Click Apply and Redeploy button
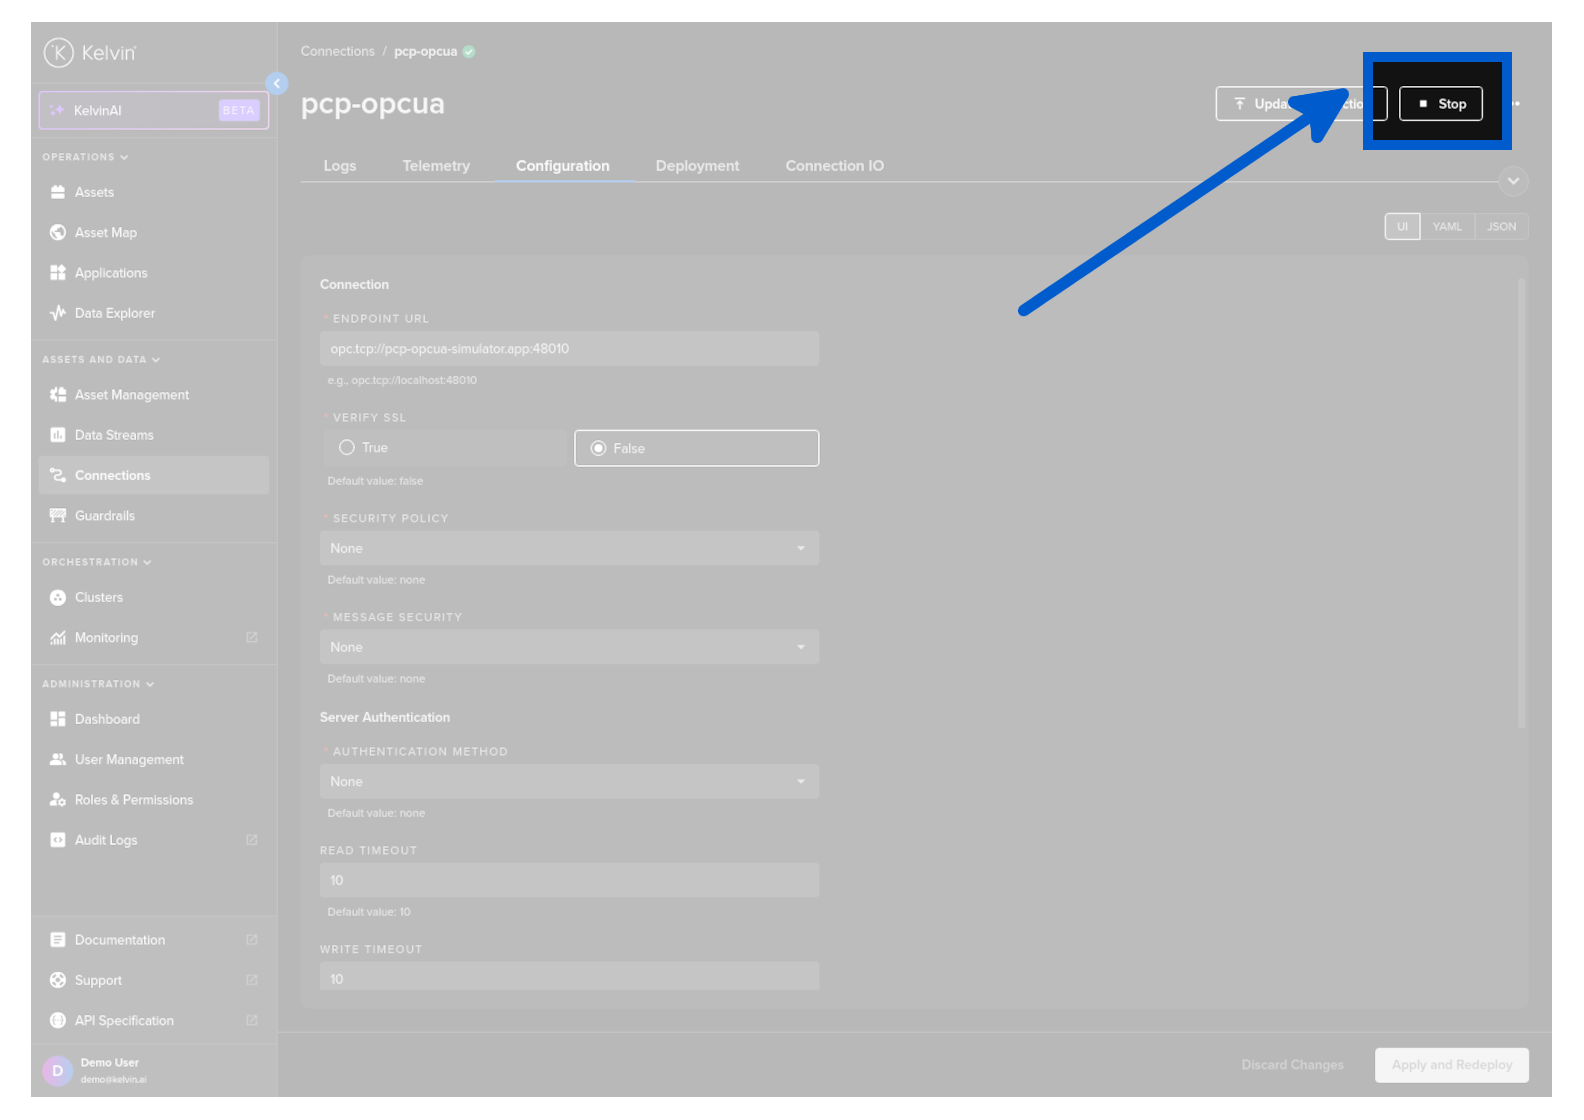The width and height of the screenshot is (1584, 1120). [1451, 1065]
